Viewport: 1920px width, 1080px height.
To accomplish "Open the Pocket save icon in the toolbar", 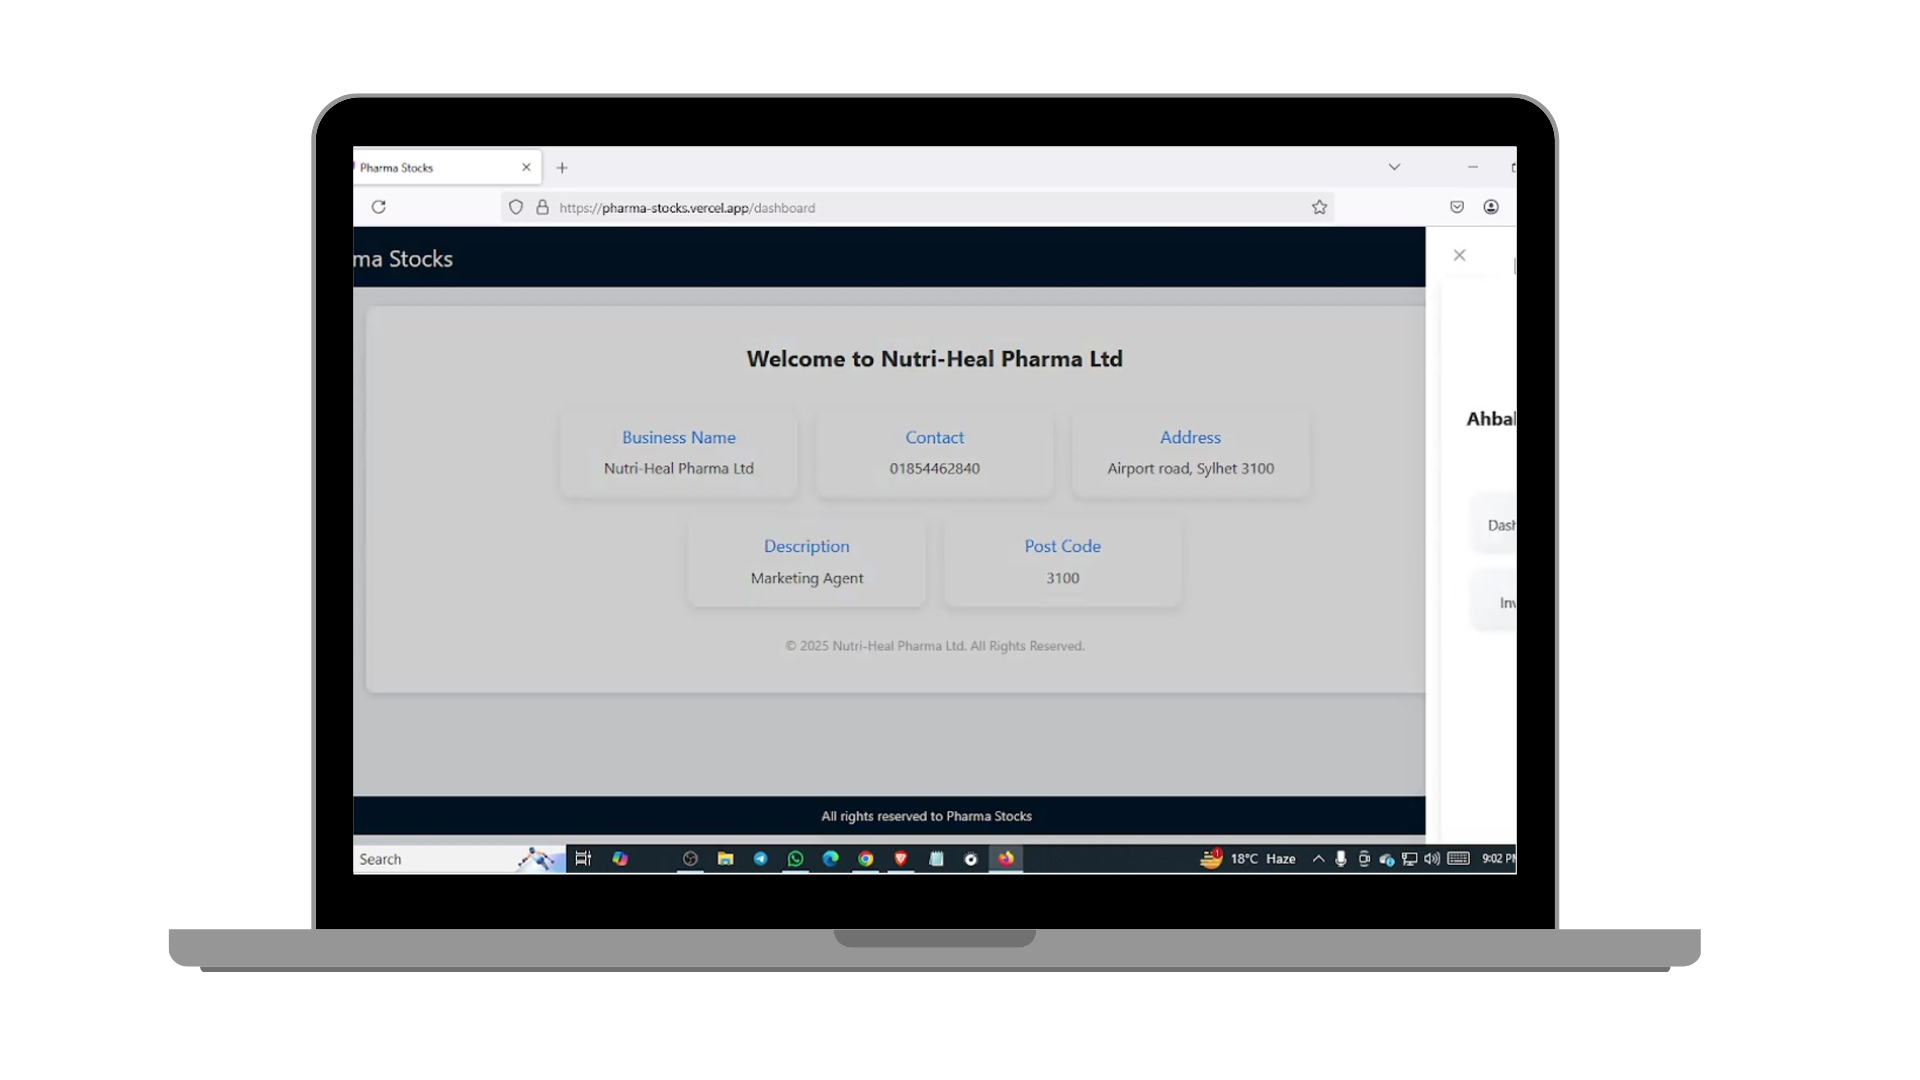I will click(1457, 207).
